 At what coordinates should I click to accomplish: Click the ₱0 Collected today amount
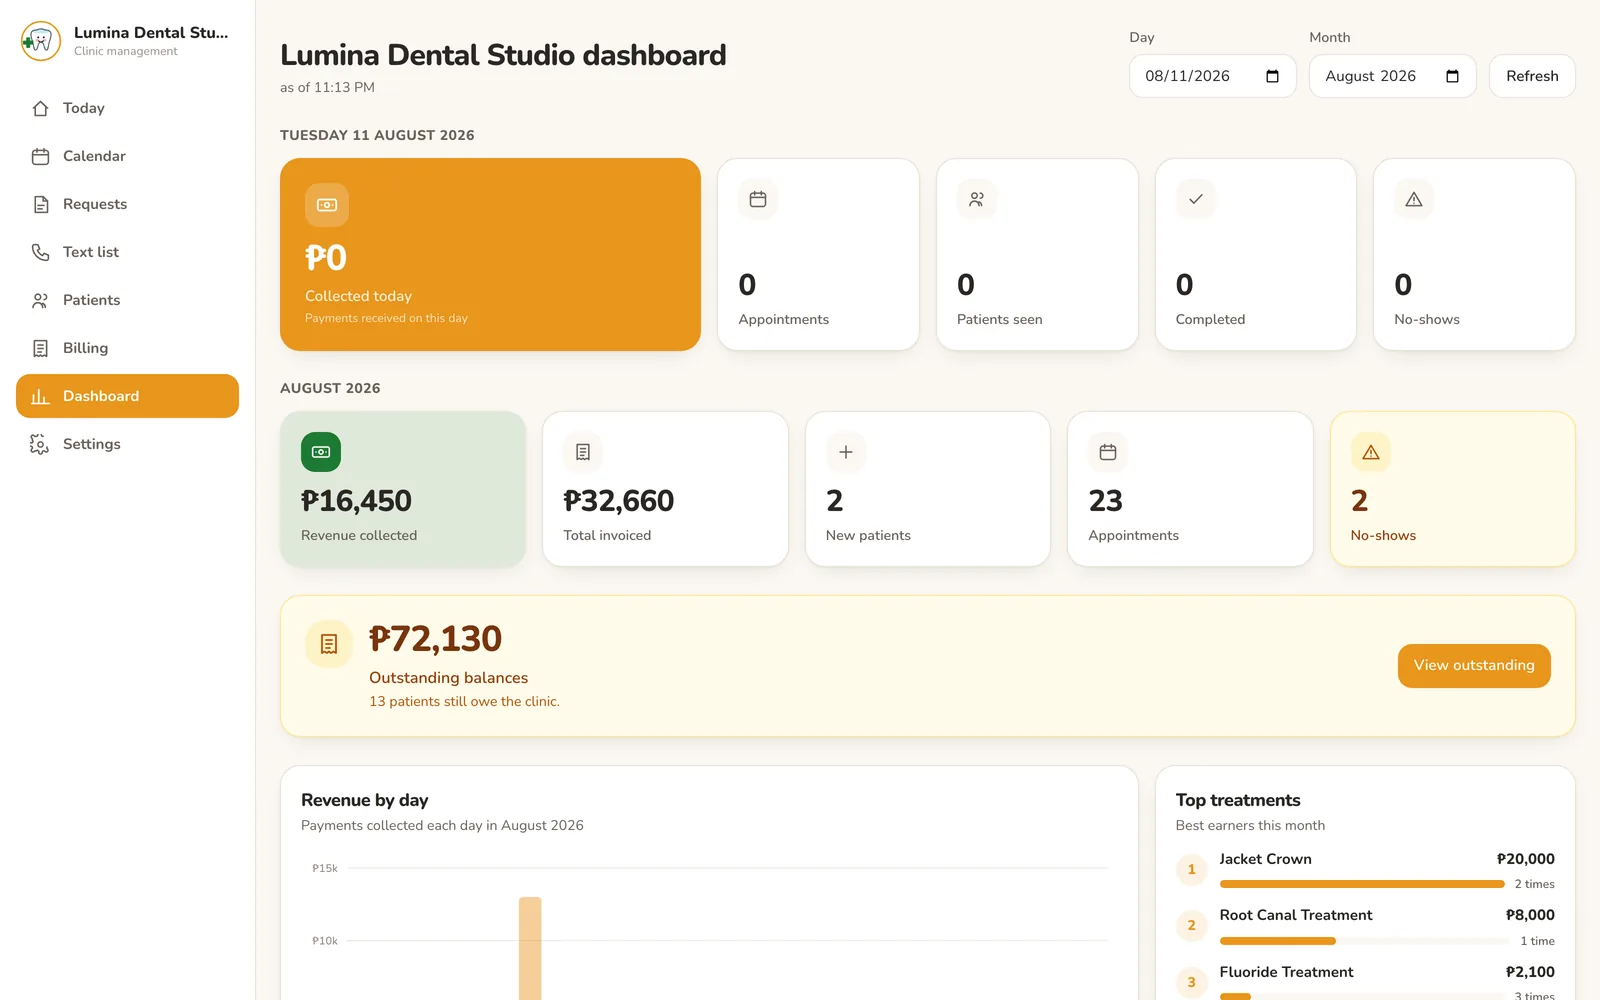326,258
